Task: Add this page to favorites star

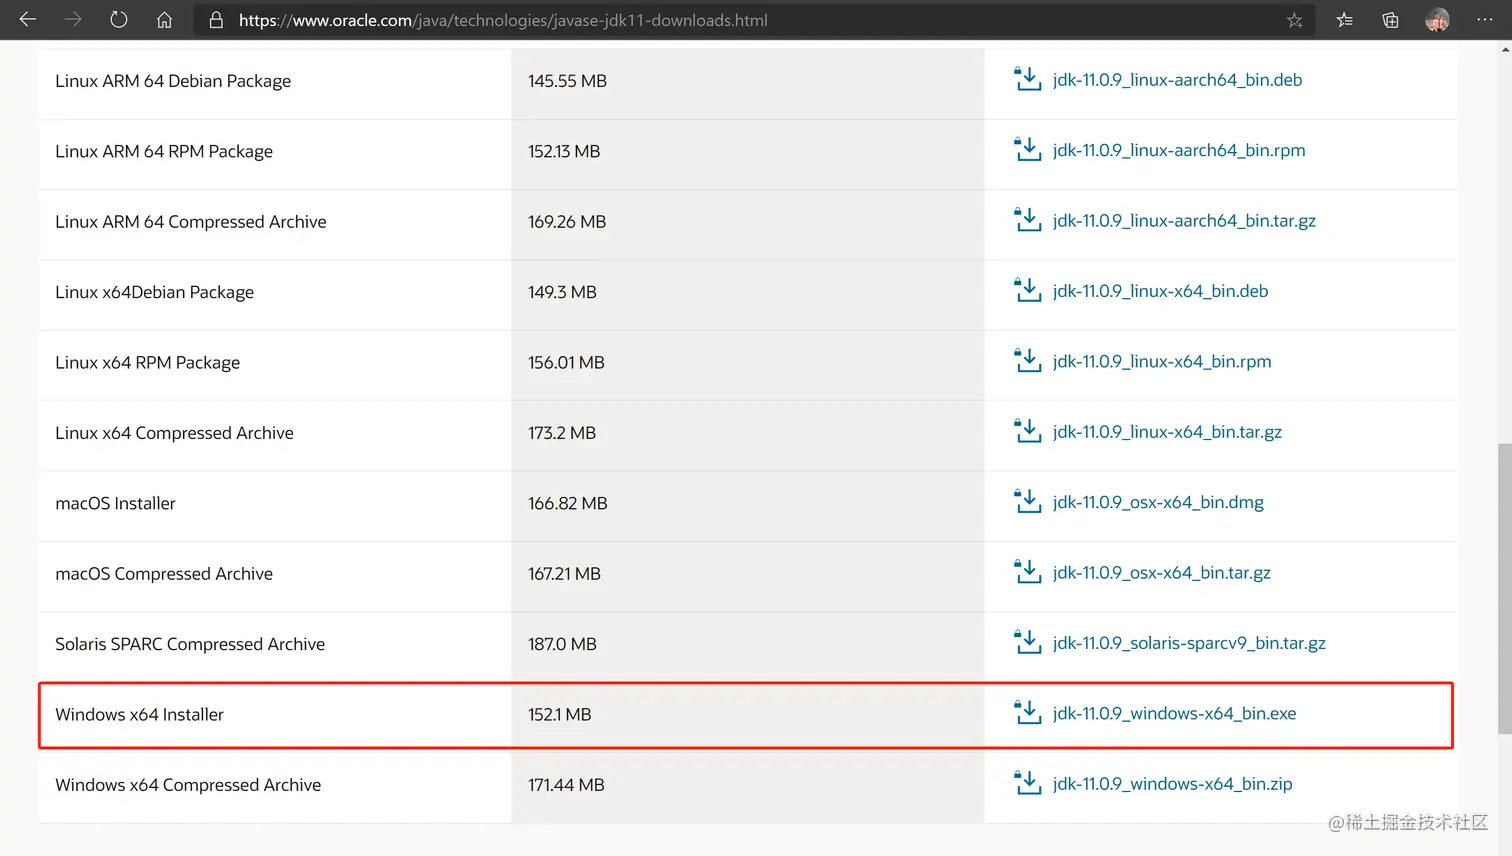Action: click(x=1295, y=20)
